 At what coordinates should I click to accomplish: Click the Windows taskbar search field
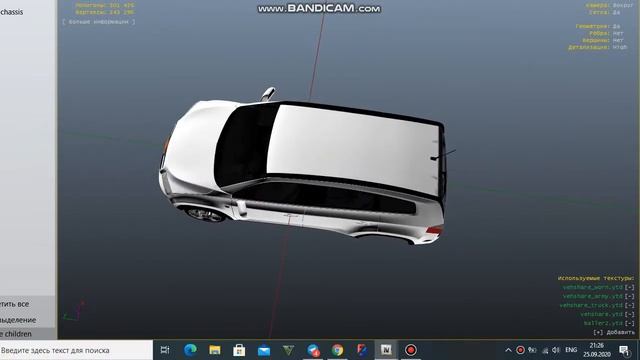(76, 350)
